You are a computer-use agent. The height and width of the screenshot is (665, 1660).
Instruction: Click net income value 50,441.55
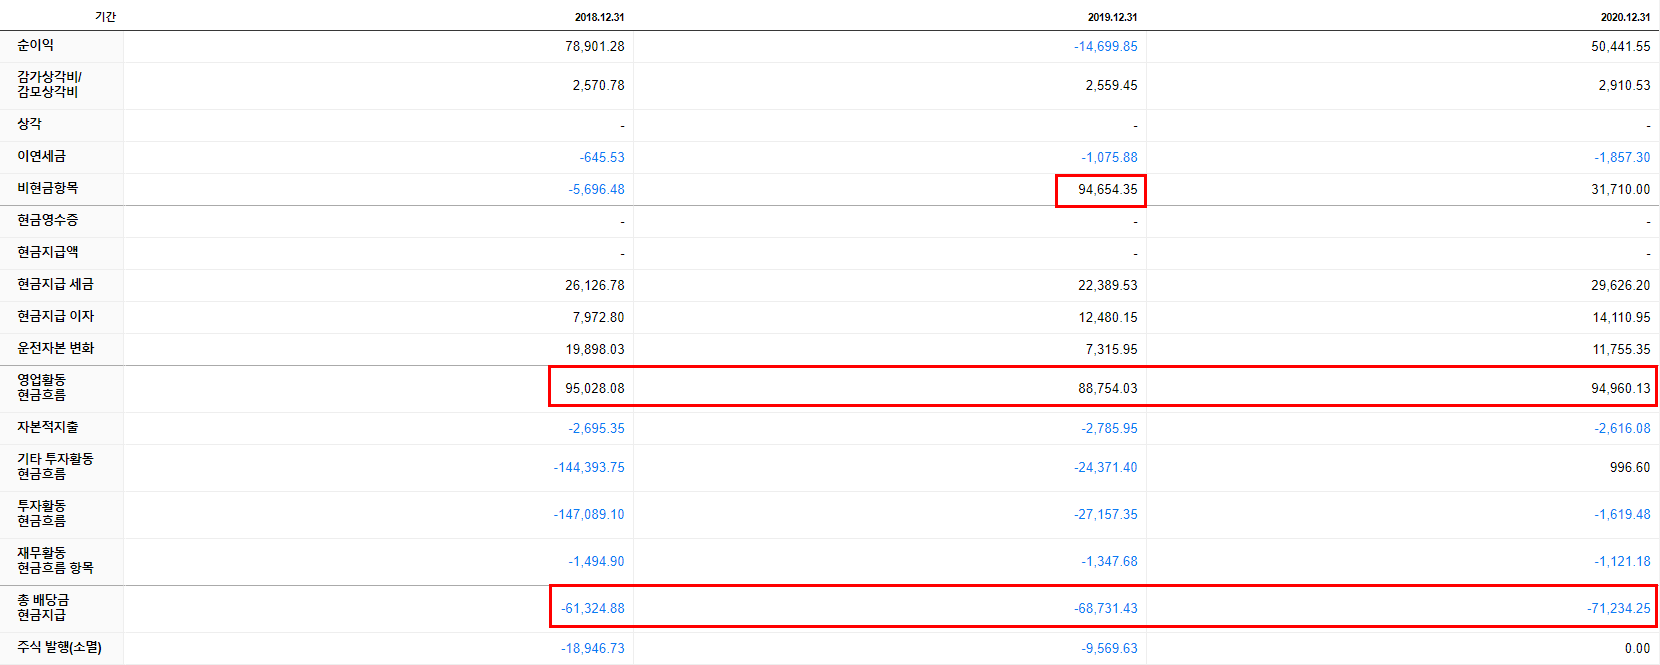click(x=1620, y=46)
